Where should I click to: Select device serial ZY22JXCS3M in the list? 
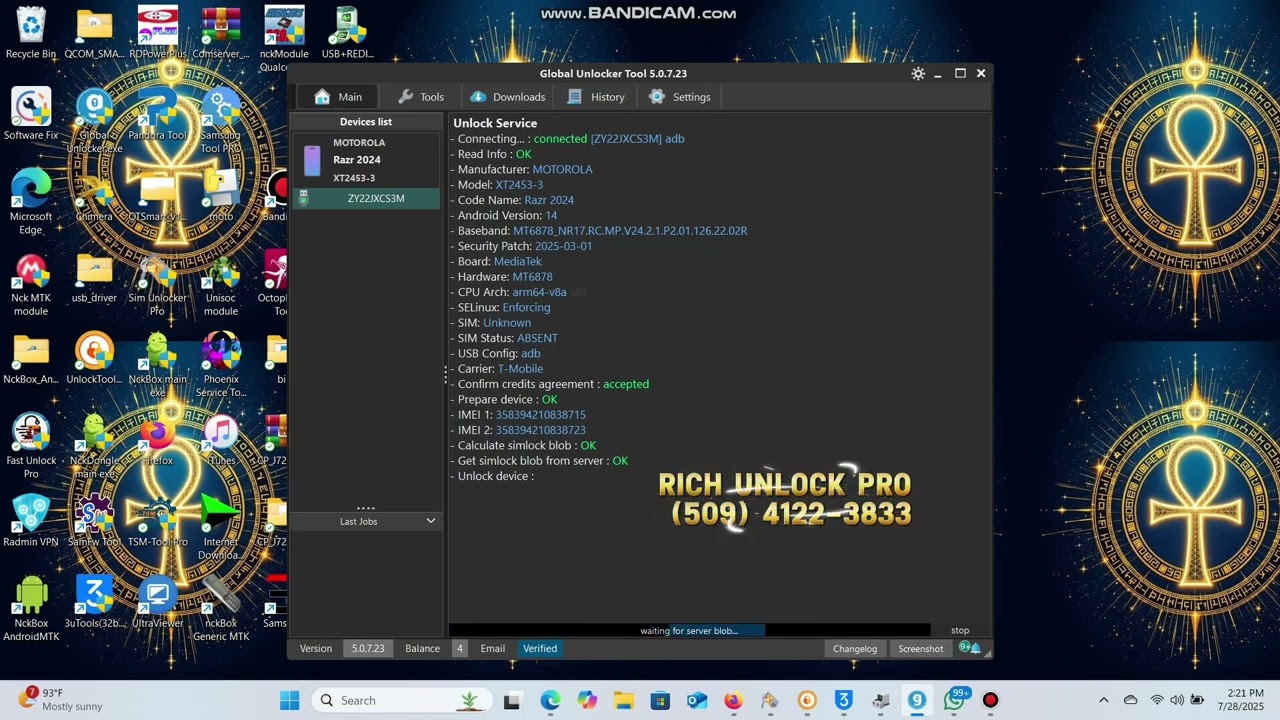point(365,198)
